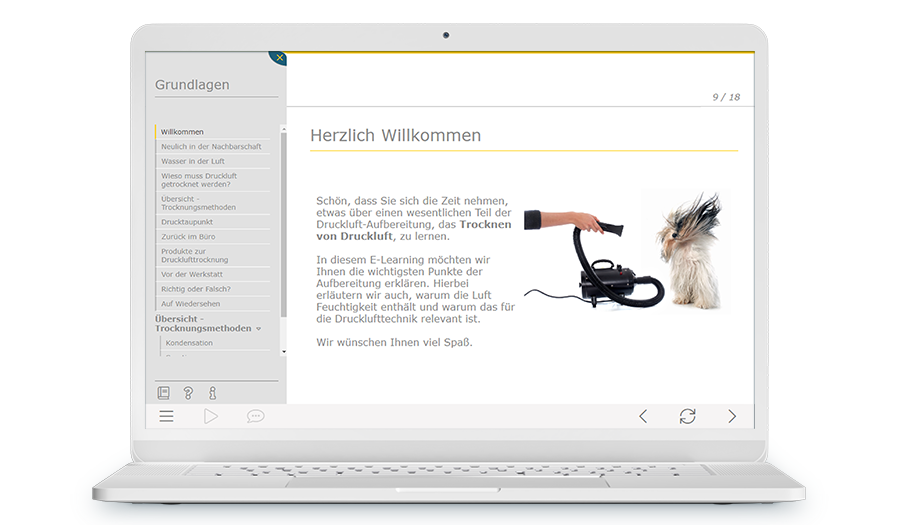
Task: Open Wasser in der Luft
Action: [213, 161]
